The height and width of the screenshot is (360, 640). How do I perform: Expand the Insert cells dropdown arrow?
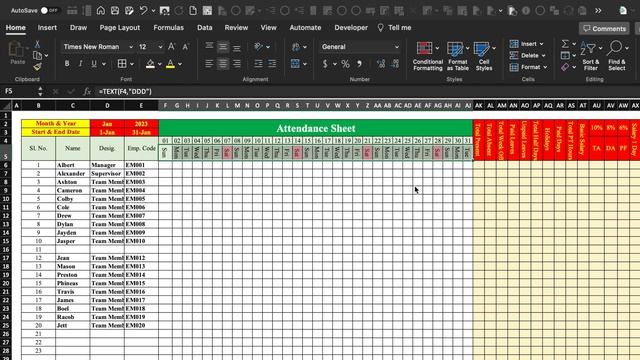click(542, 44)
